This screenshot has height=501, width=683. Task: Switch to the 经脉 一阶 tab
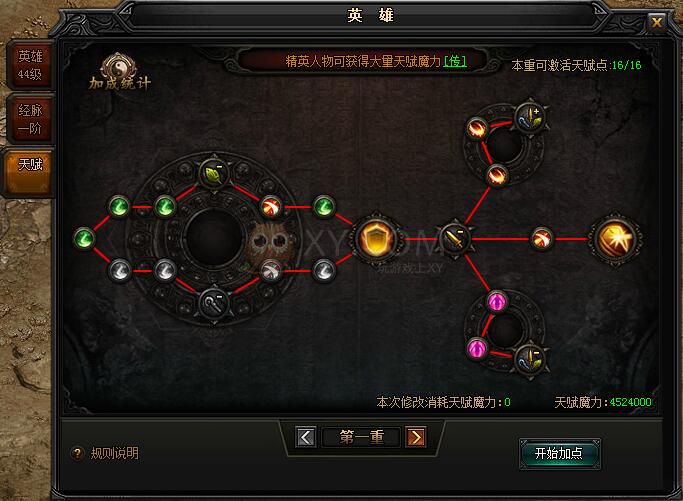coord(30,118)
